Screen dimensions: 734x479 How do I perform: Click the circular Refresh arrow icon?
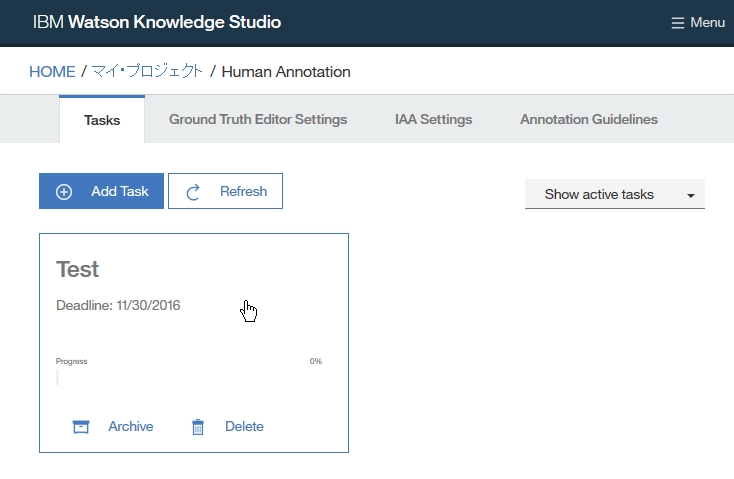[194, 192]
